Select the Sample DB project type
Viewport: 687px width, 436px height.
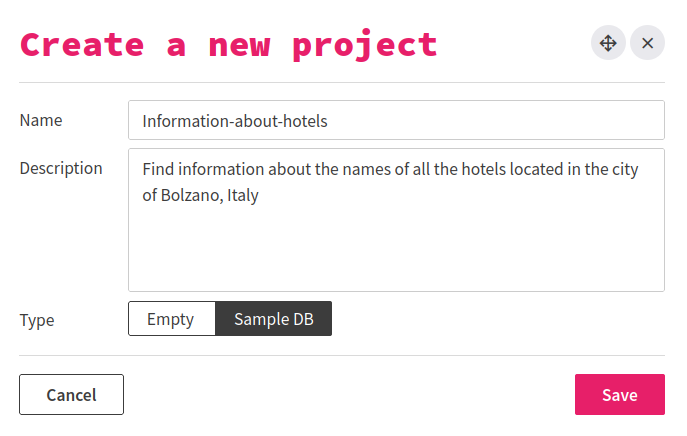pos(274,320)
